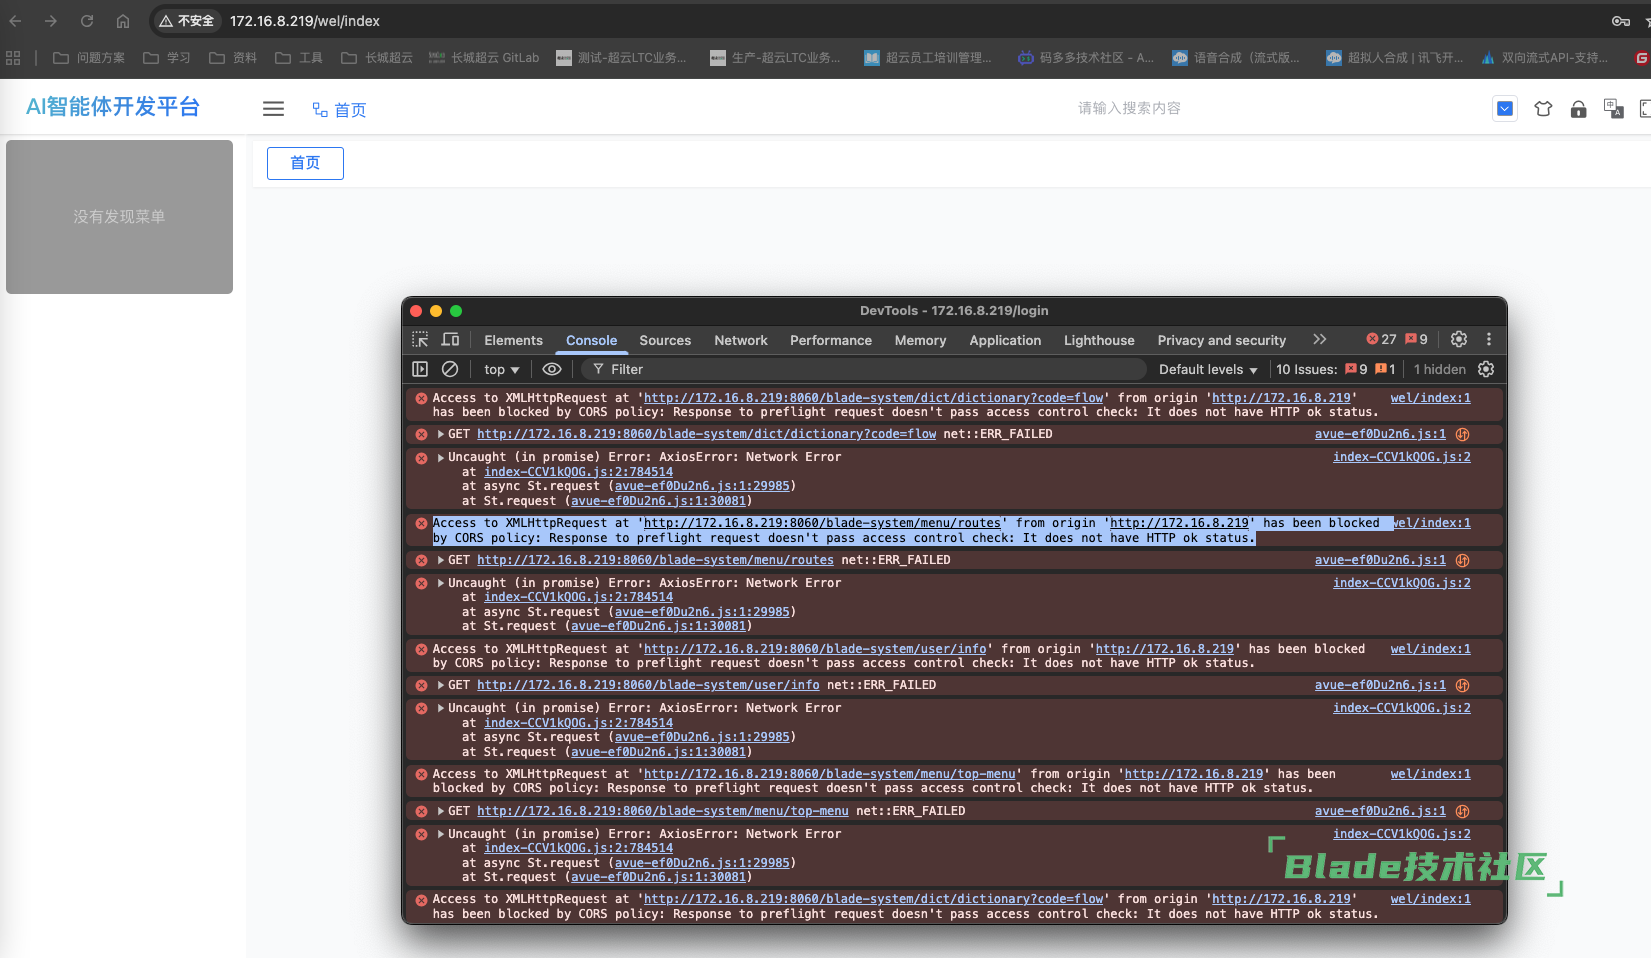Expand the GET dict/dictionary error row
The image size is (1651, 958).
tap(440, 434)
